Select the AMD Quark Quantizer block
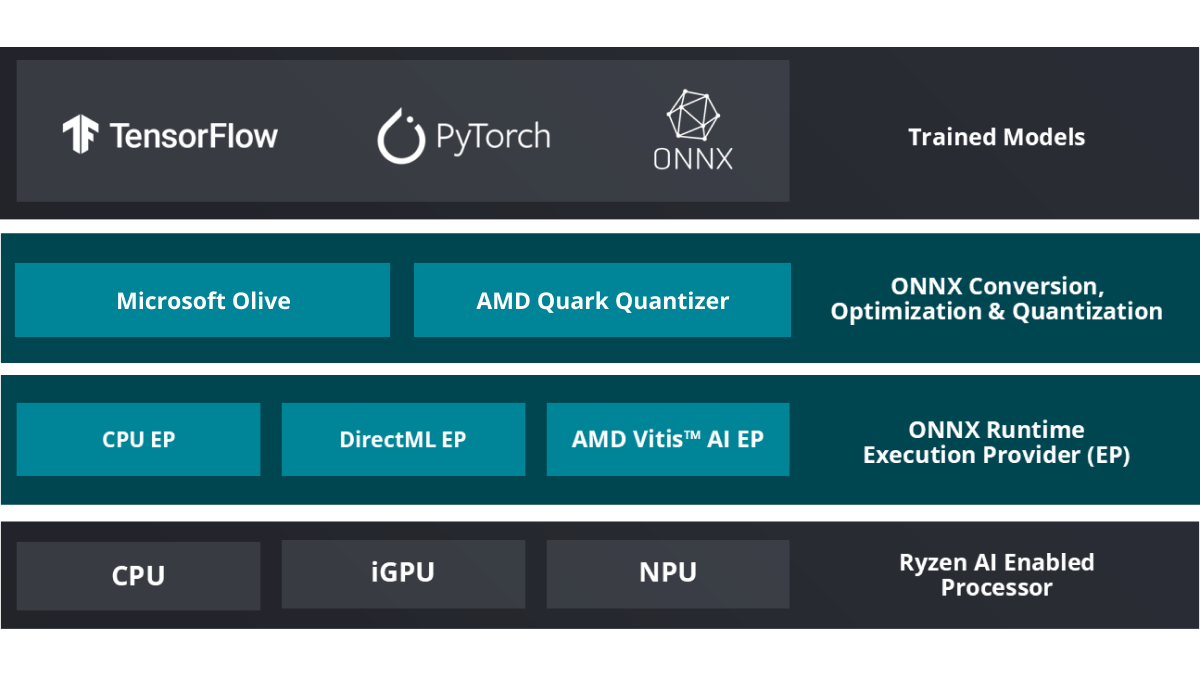 pyautogui.click(x=602, y=300)
